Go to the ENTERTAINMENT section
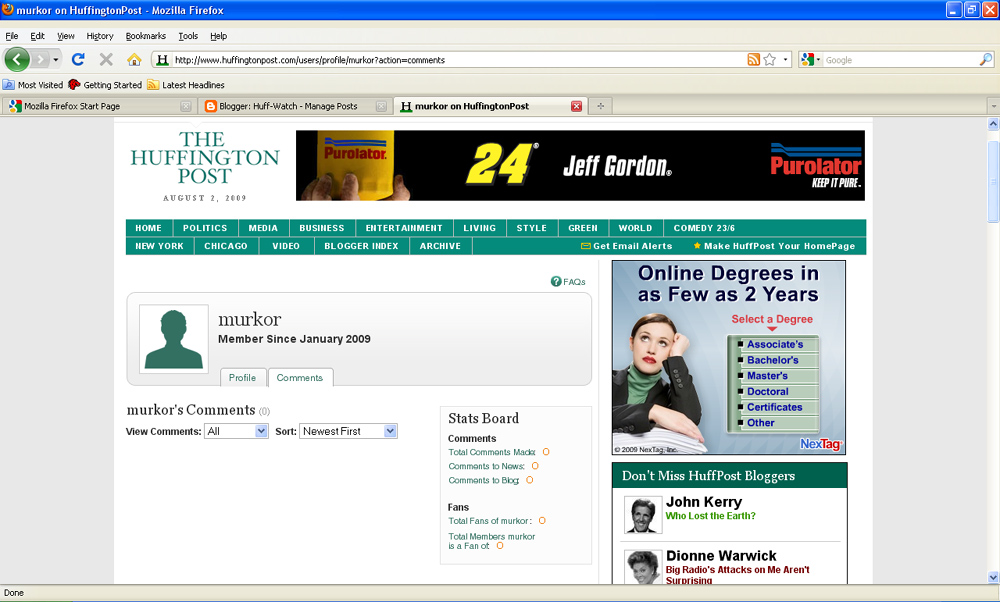This screenshot has height=602, width=1000. click(404, 228)
